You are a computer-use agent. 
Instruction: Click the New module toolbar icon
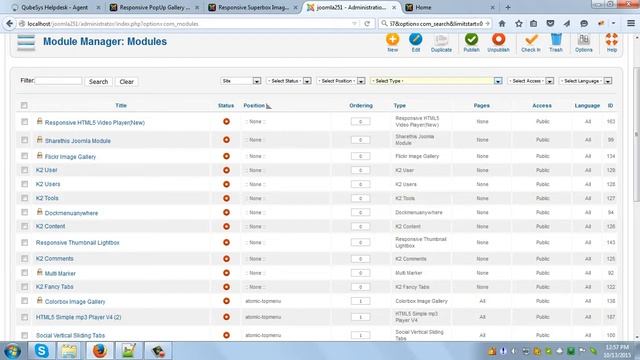[392, 42]
